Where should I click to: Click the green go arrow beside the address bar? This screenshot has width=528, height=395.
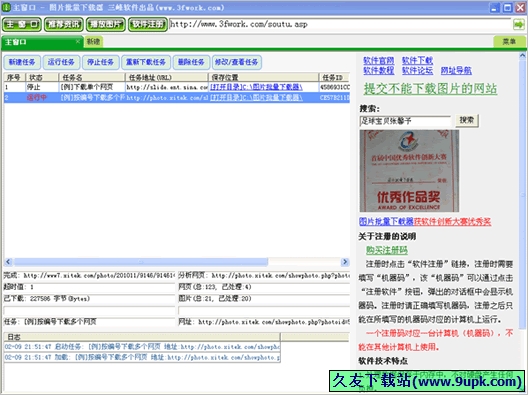tap(519, 25)
